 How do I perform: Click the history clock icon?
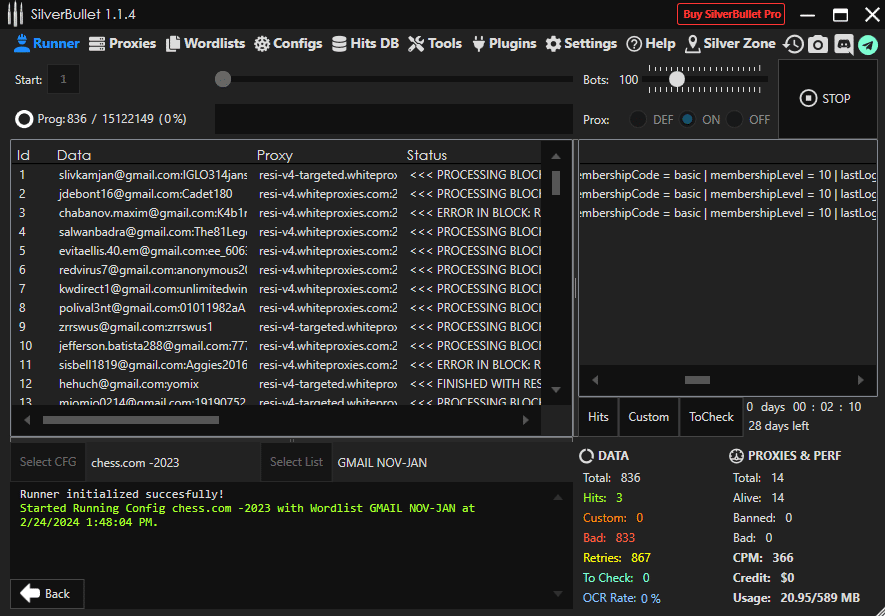pyautogui.click(x=793, y=44)
